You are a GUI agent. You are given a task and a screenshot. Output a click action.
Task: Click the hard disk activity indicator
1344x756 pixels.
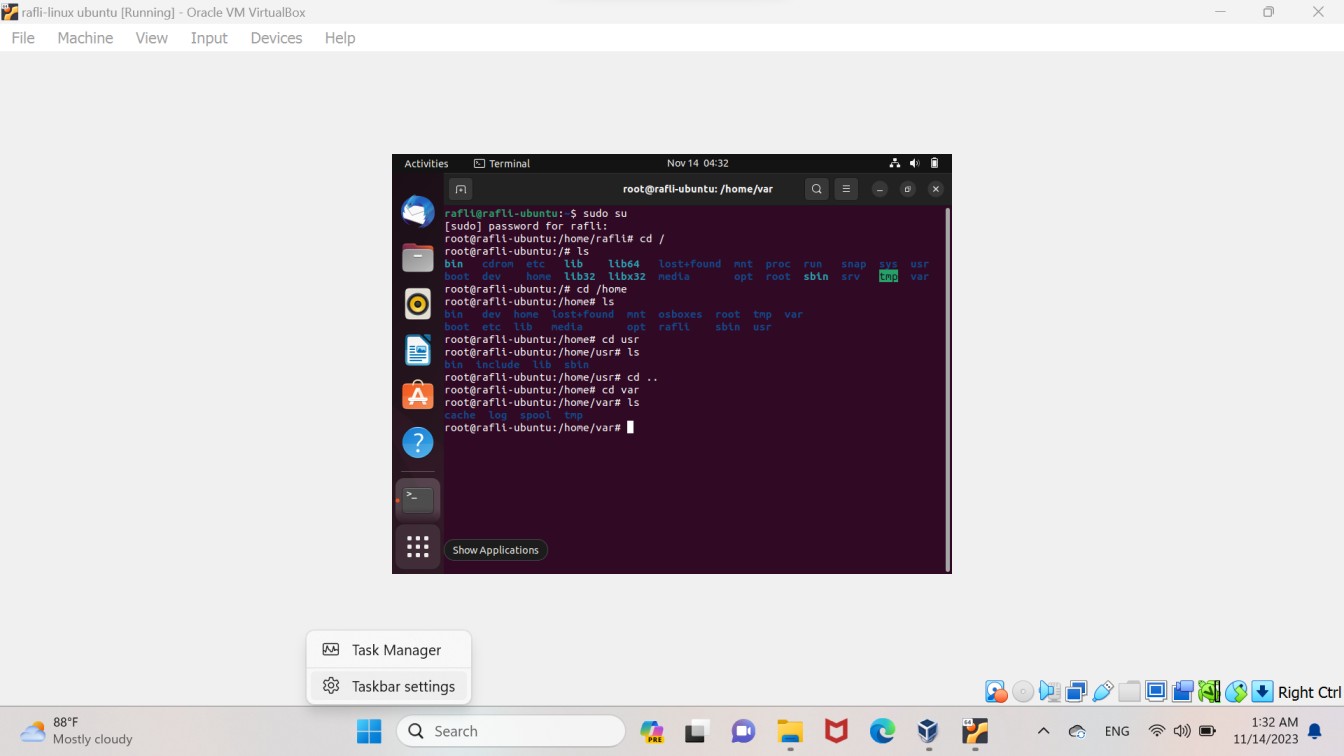[996, 691]
